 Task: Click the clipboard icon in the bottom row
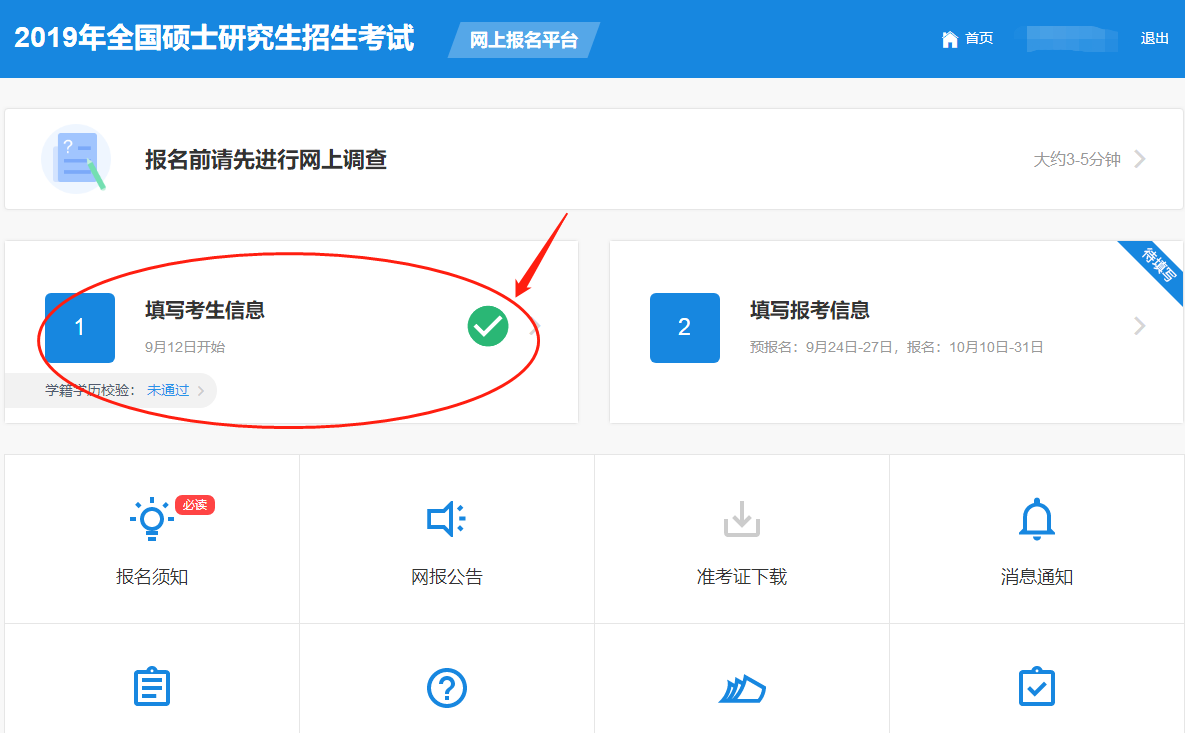152,687
